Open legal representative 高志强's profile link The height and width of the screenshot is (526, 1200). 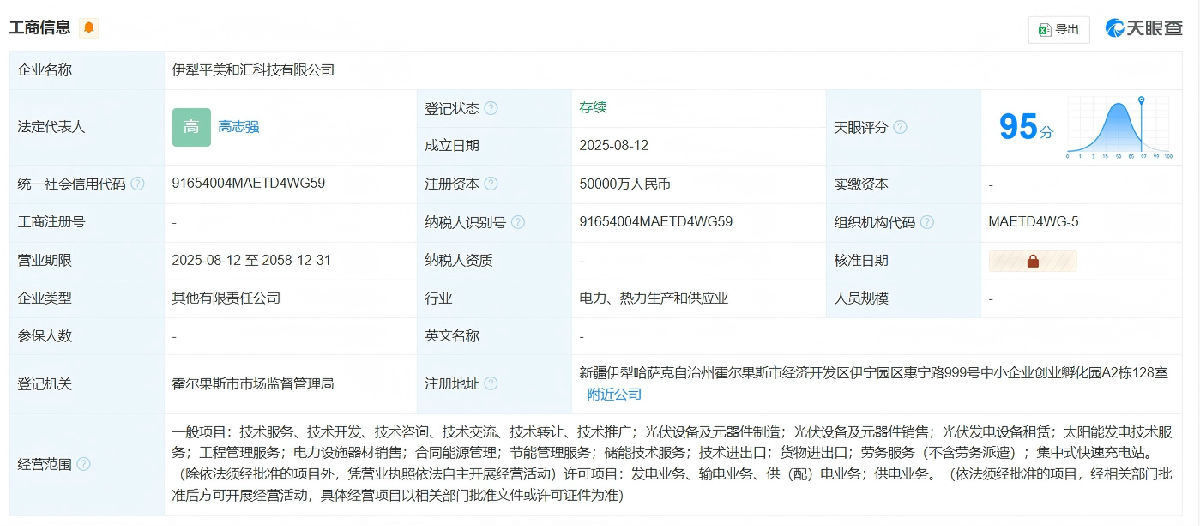[239, 127]
